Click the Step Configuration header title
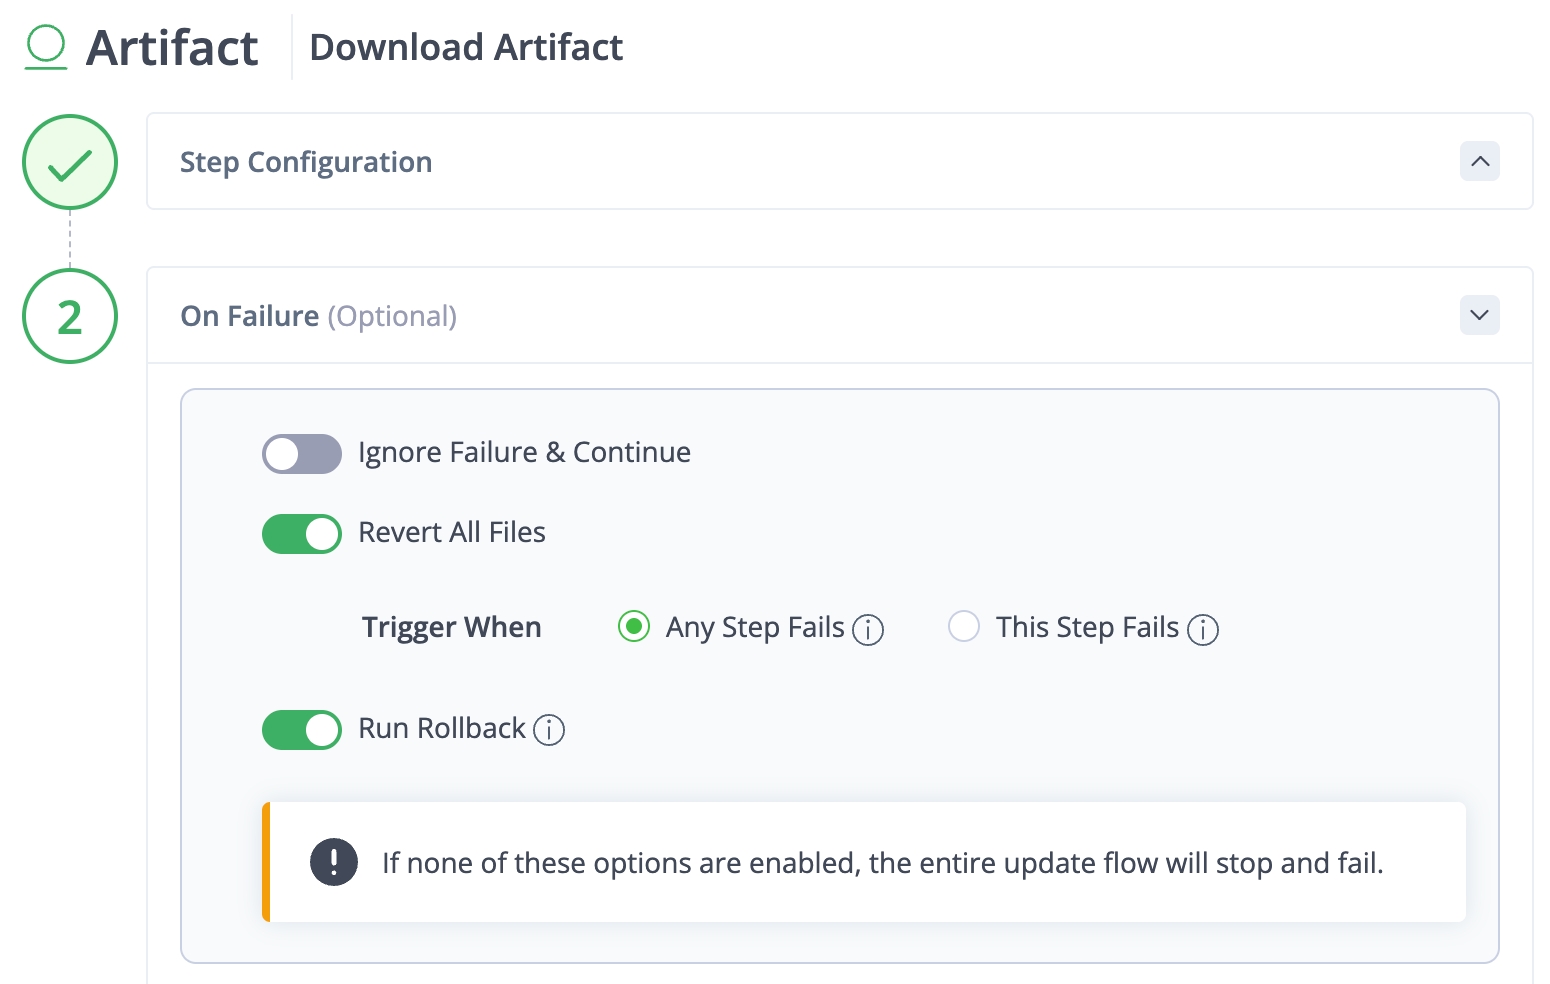This screenshot has height=984, width=1550. tap(306, 162)
